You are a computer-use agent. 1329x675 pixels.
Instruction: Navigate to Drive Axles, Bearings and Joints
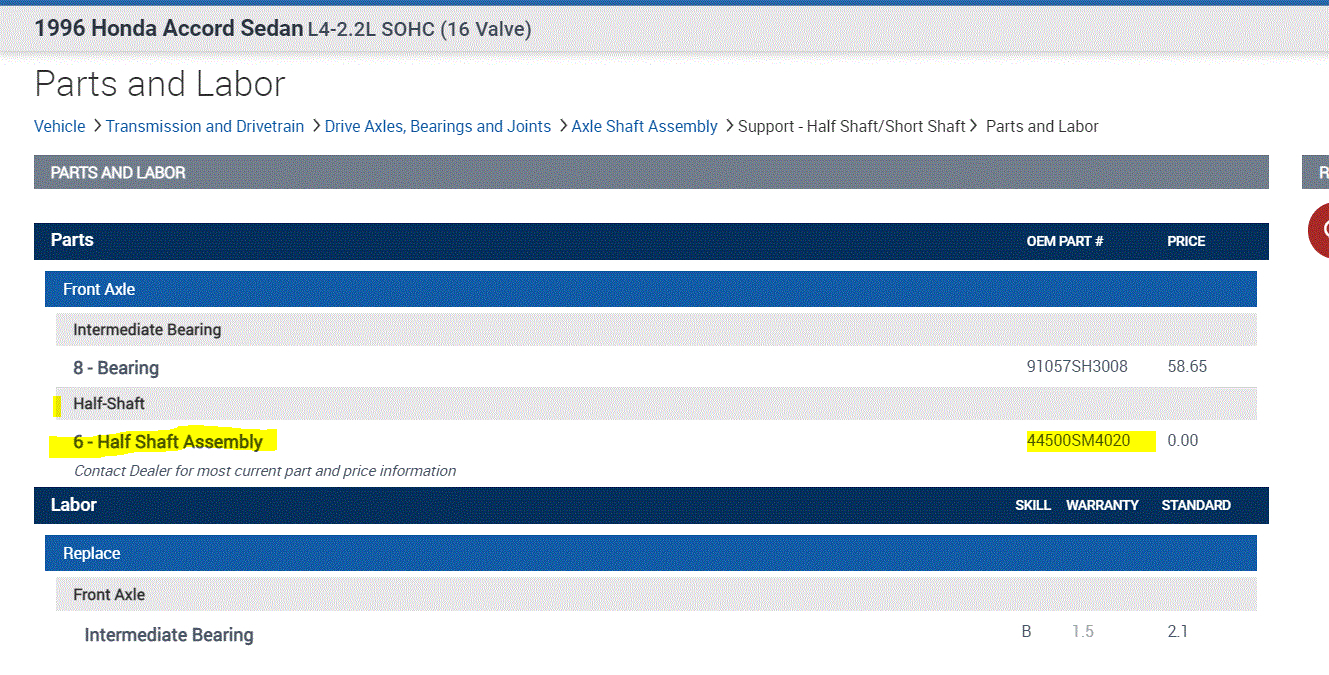438,126
